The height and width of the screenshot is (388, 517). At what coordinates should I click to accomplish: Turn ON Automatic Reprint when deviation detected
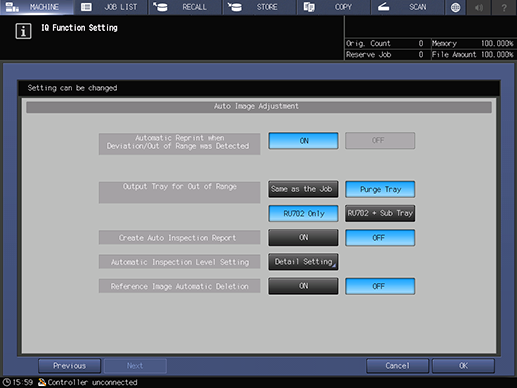303,141
